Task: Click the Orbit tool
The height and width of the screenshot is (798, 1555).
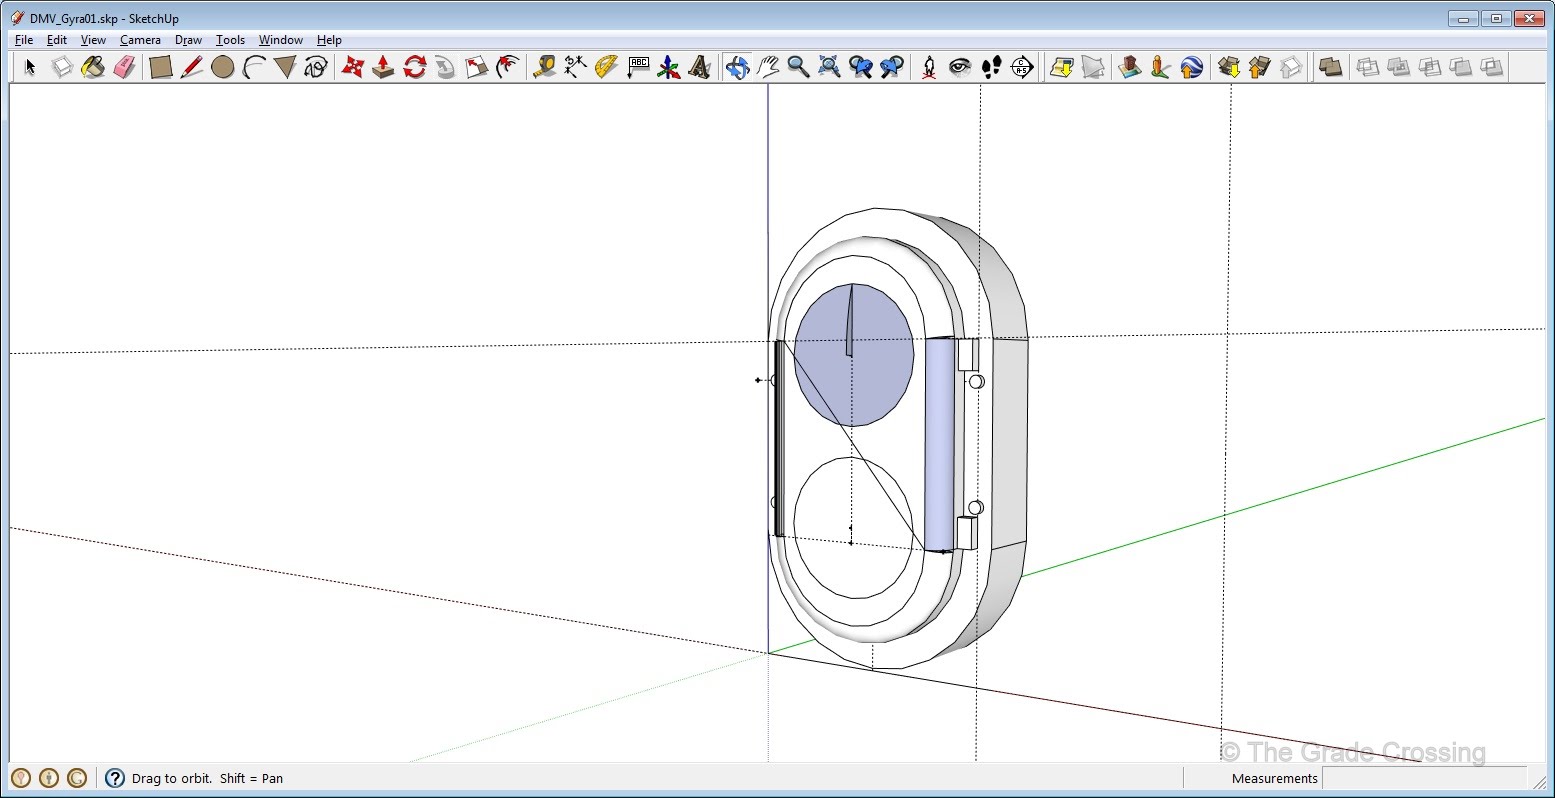Action: pos(737,67)
